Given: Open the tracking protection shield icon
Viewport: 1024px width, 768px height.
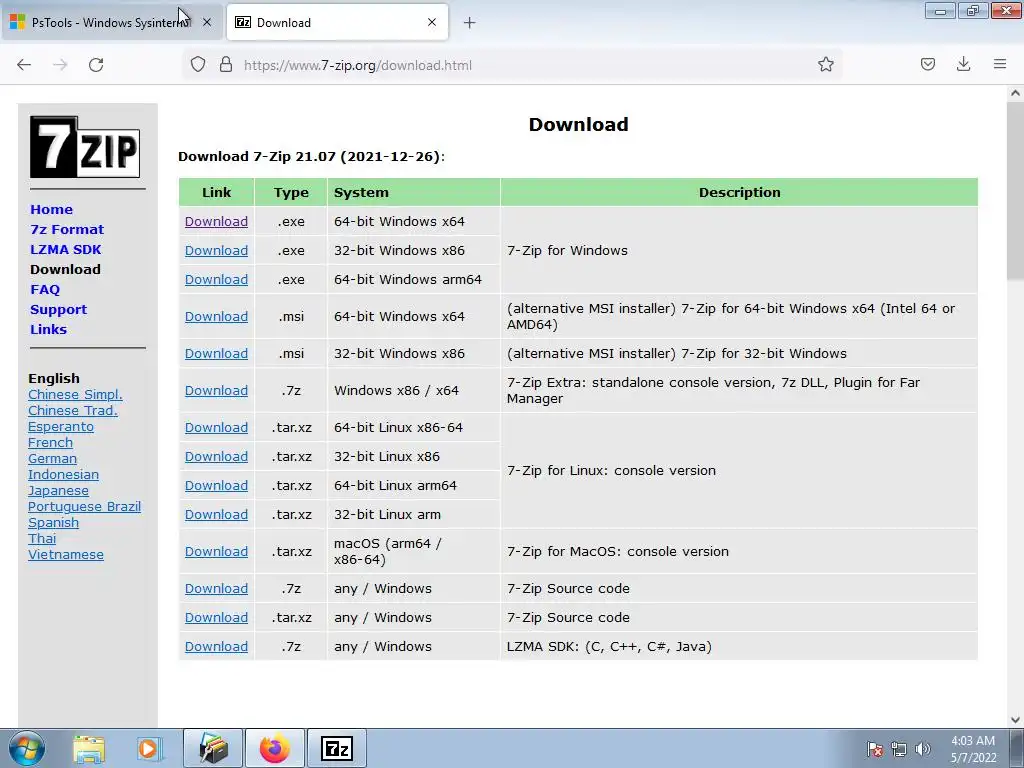Looking at the screenshot, I should tap(198, 64).
